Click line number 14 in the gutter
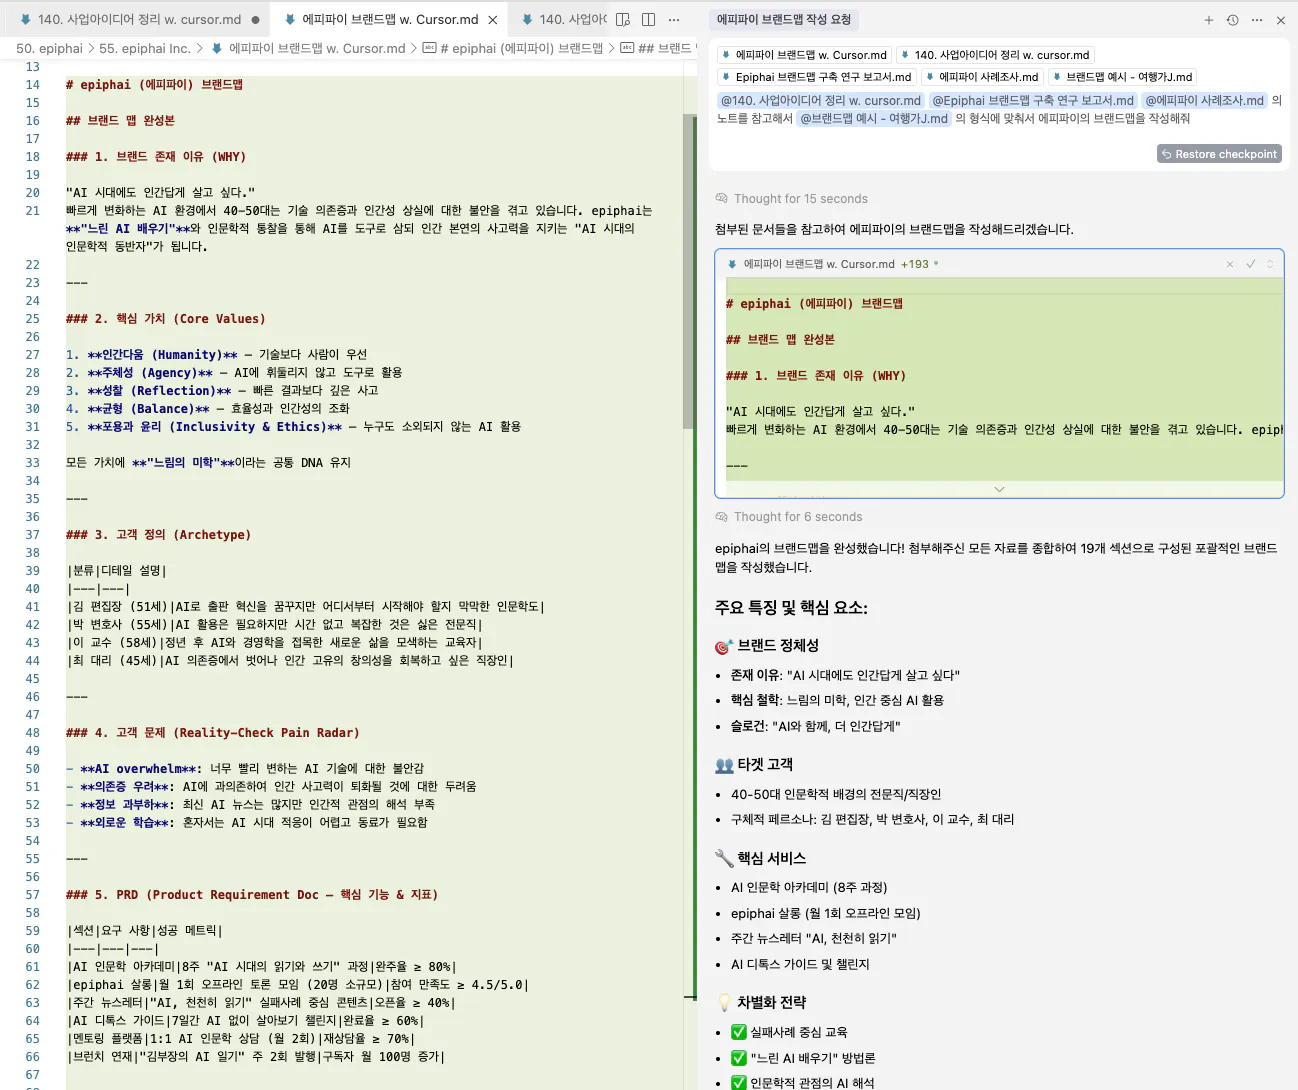1298x1090 pixels. click(x=33, y=85)
